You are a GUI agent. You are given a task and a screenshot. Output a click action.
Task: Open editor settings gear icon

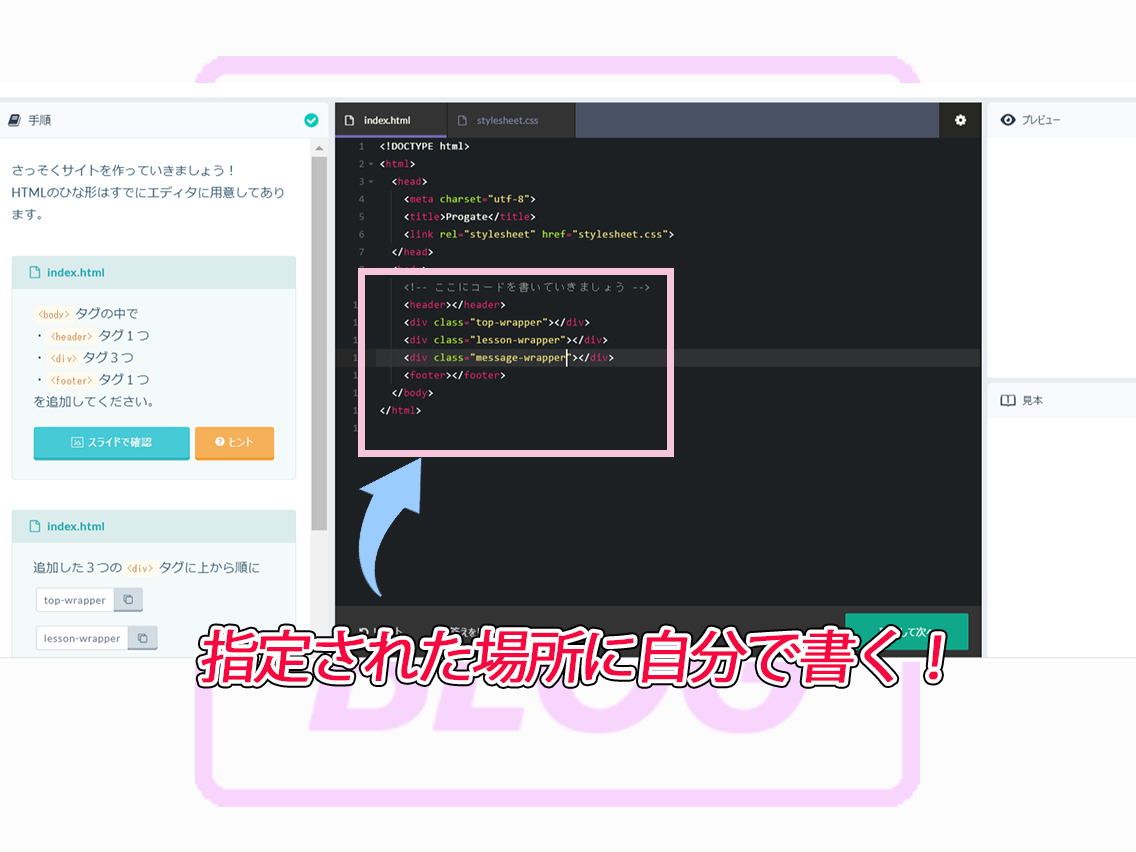point(960,120)
